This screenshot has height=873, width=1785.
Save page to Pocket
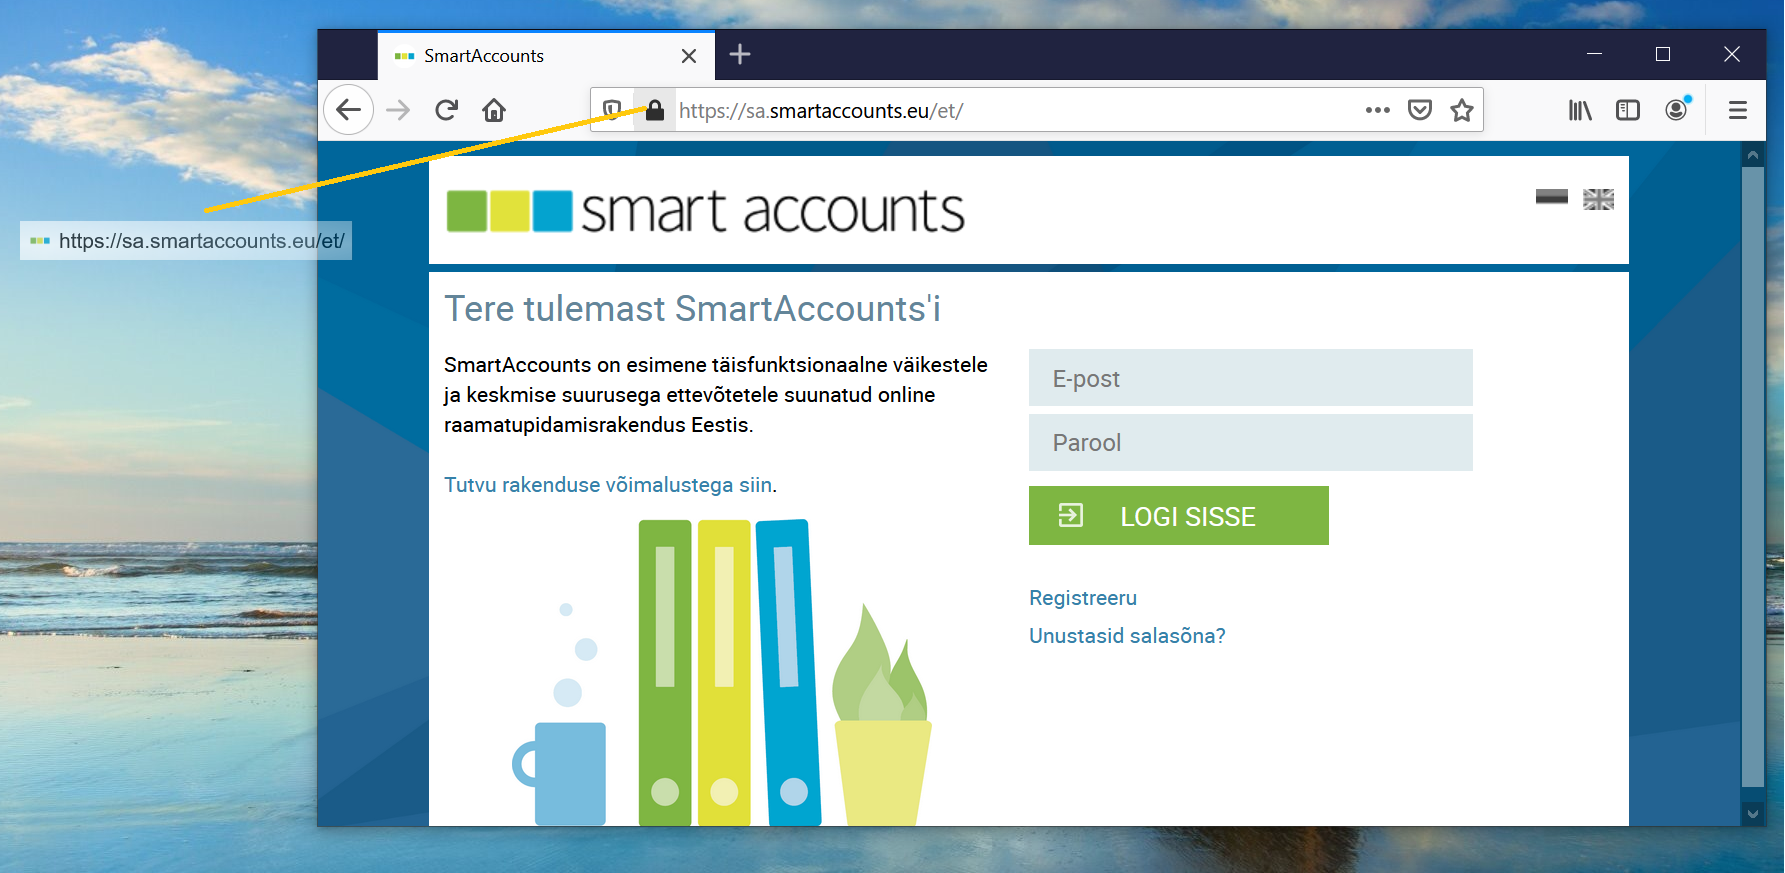[1420, 110]
